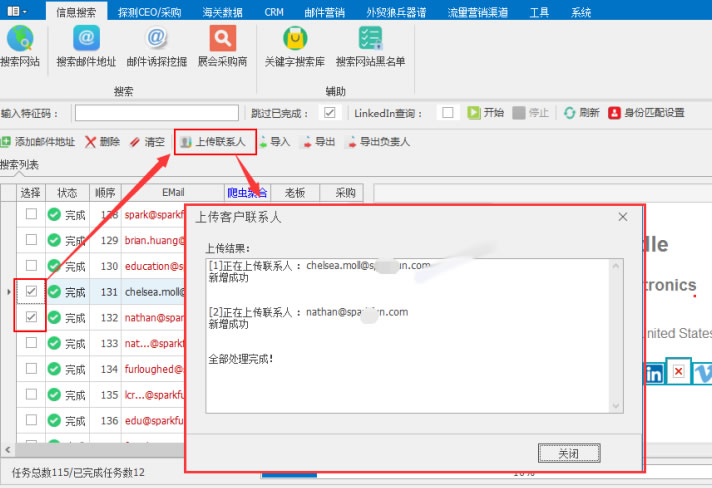
Task: Toggle the 跳过已完成 checkbox
Action: (x=329, y=113)
